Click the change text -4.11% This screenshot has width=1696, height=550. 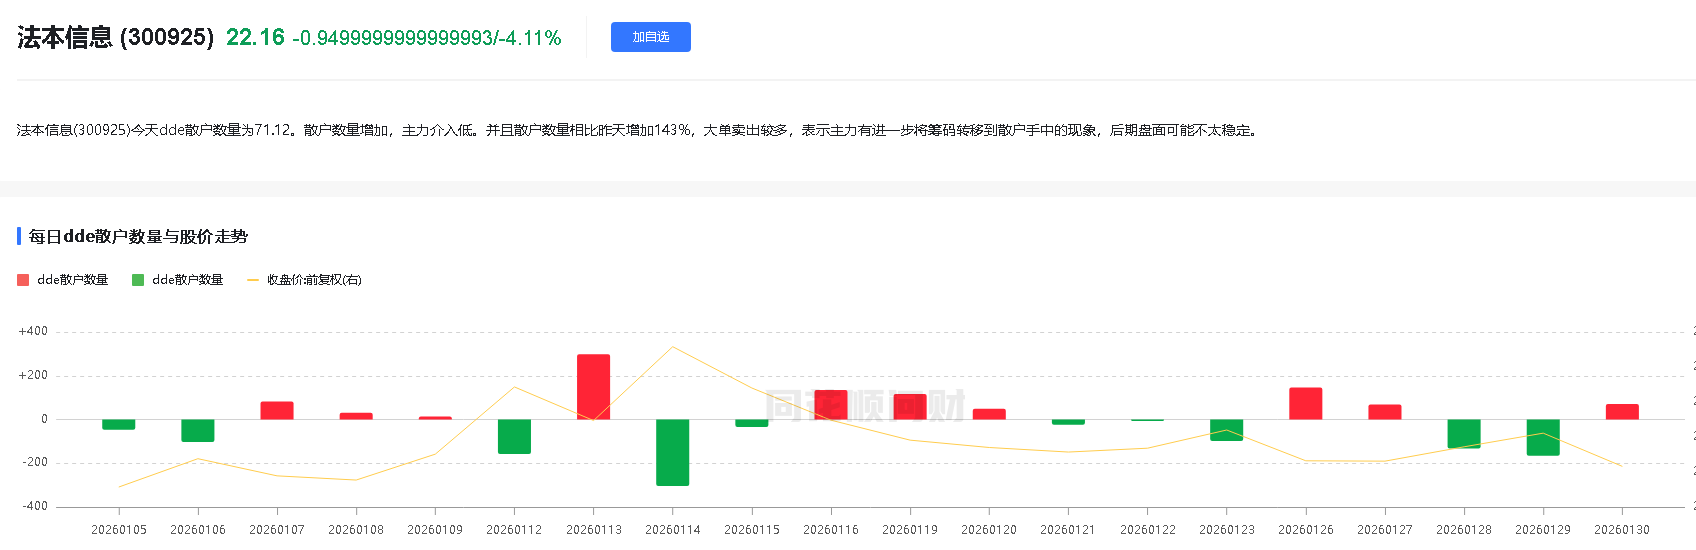531,38
